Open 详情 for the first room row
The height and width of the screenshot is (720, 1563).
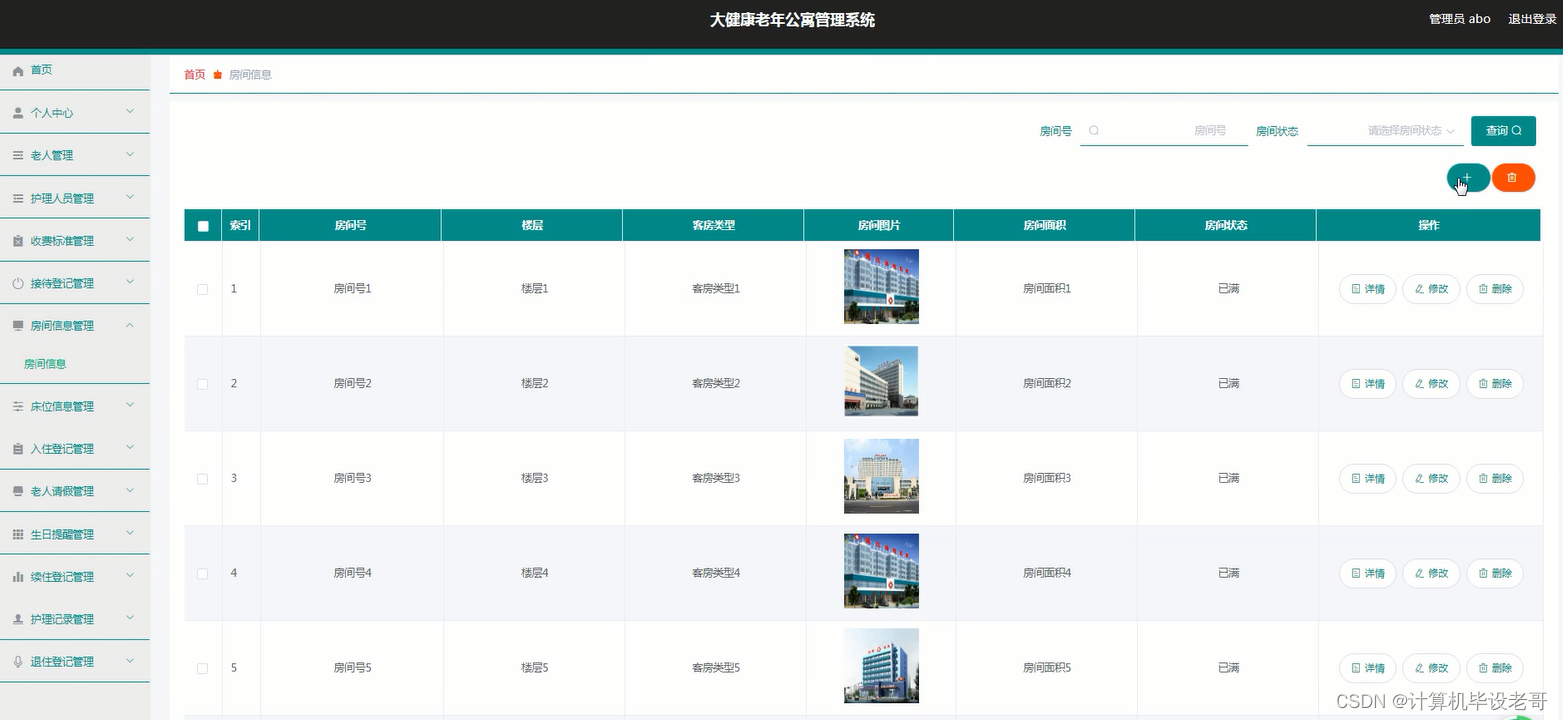click(x=1366, y=288)
